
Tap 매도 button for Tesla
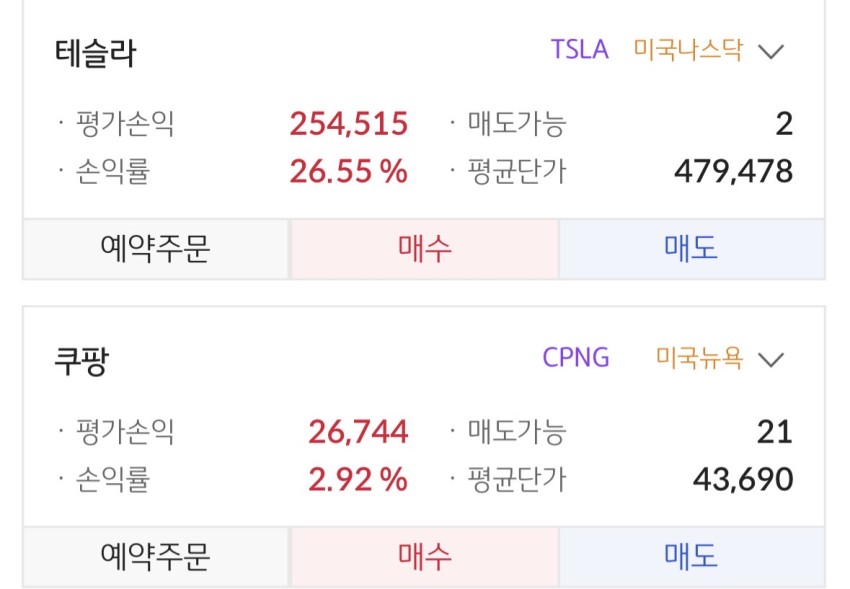tap(692, 249)
